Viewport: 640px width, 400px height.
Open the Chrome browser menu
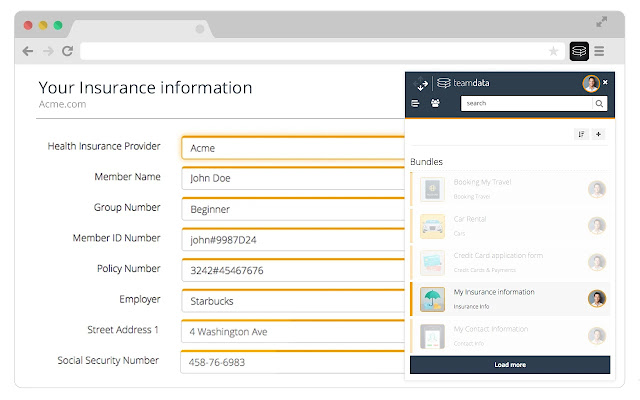pos(599,50)
